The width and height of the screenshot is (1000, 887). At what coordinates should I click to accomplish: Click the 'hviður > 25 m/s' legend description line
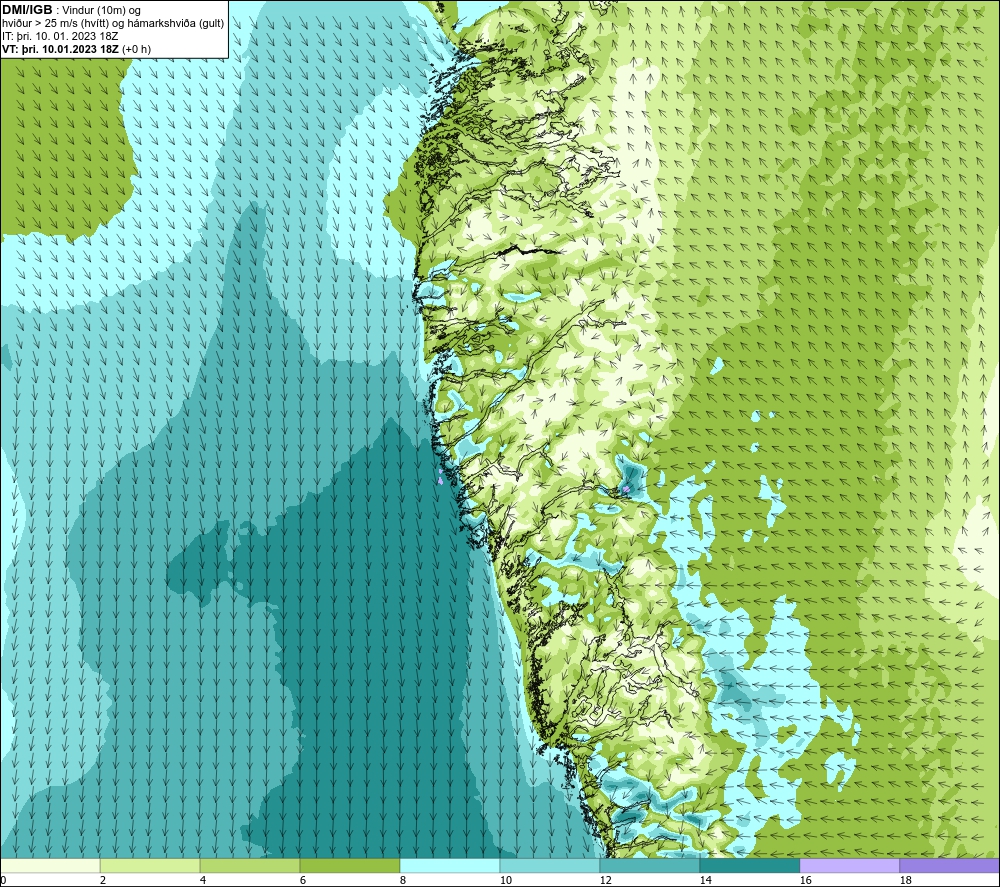[113, 24]
